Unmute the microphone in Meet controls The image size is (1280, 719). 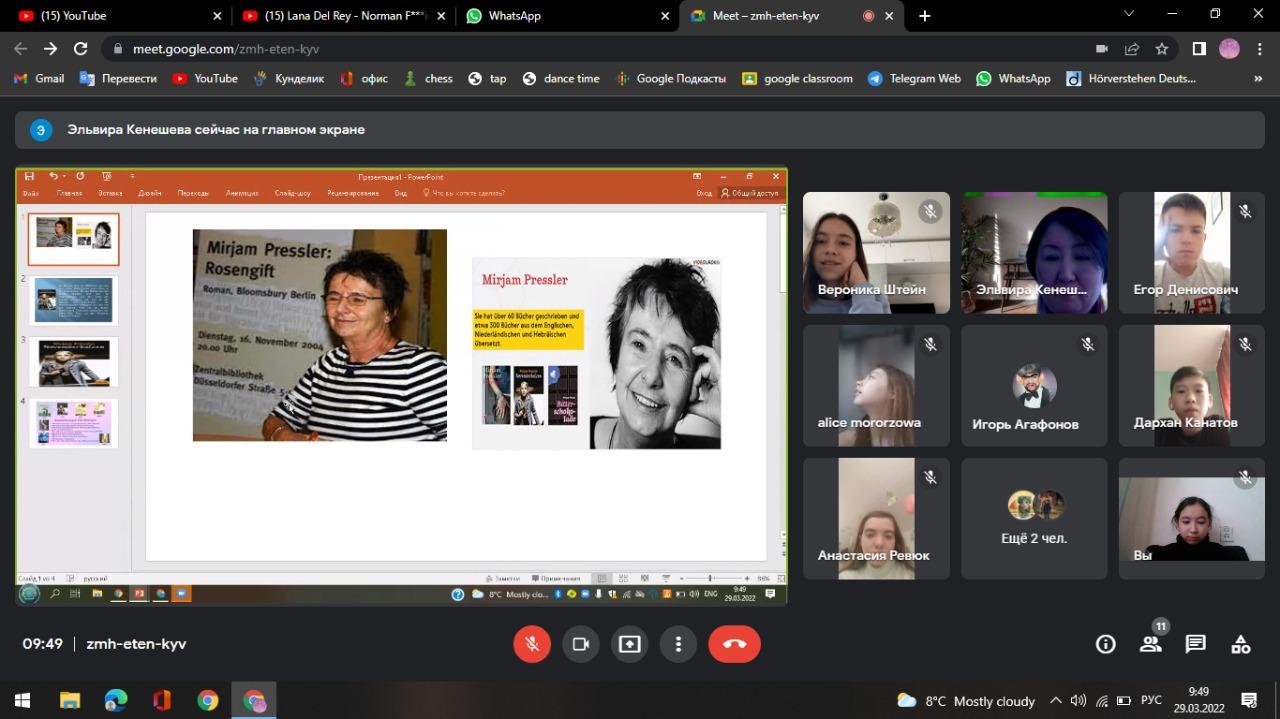coord(532,644)
